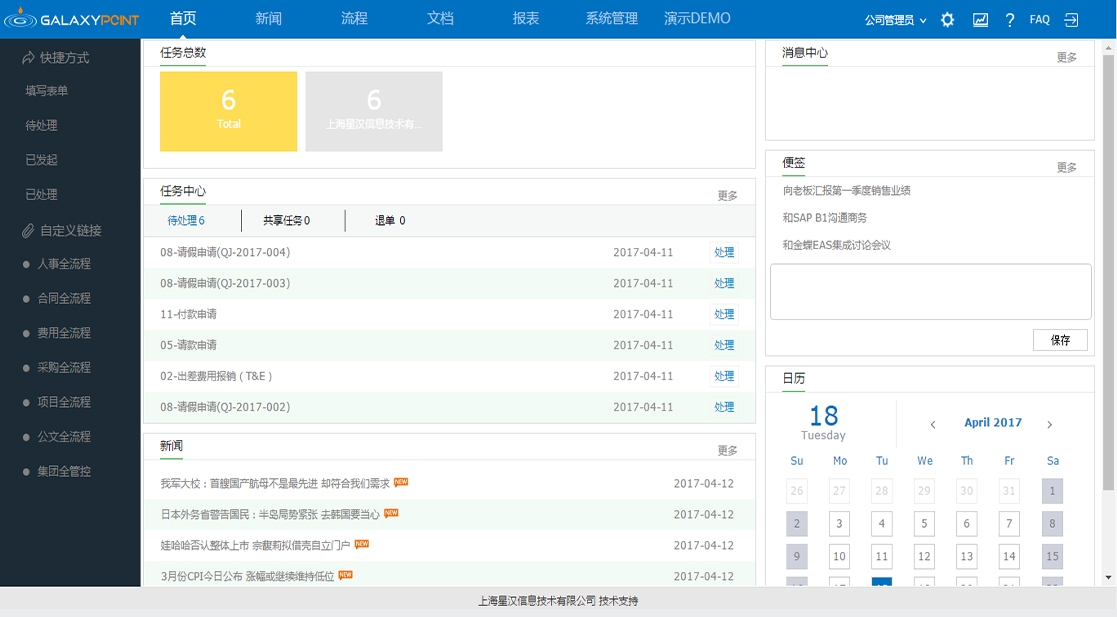Click the right vertical page scrollbar
Screen dimensions: 1117x617
(x=1108, y=273)
